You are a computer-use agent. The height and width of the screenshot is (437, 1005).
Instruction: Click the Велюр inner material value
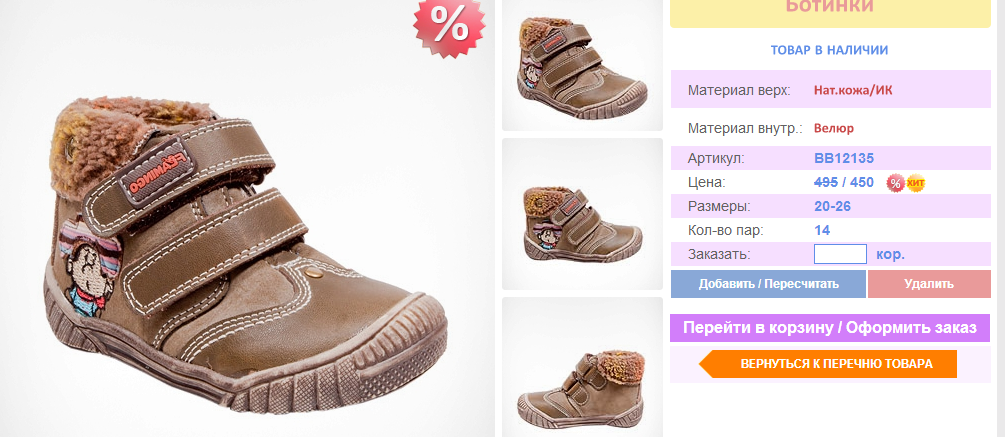pyautogui.click(x=834, y=128)
